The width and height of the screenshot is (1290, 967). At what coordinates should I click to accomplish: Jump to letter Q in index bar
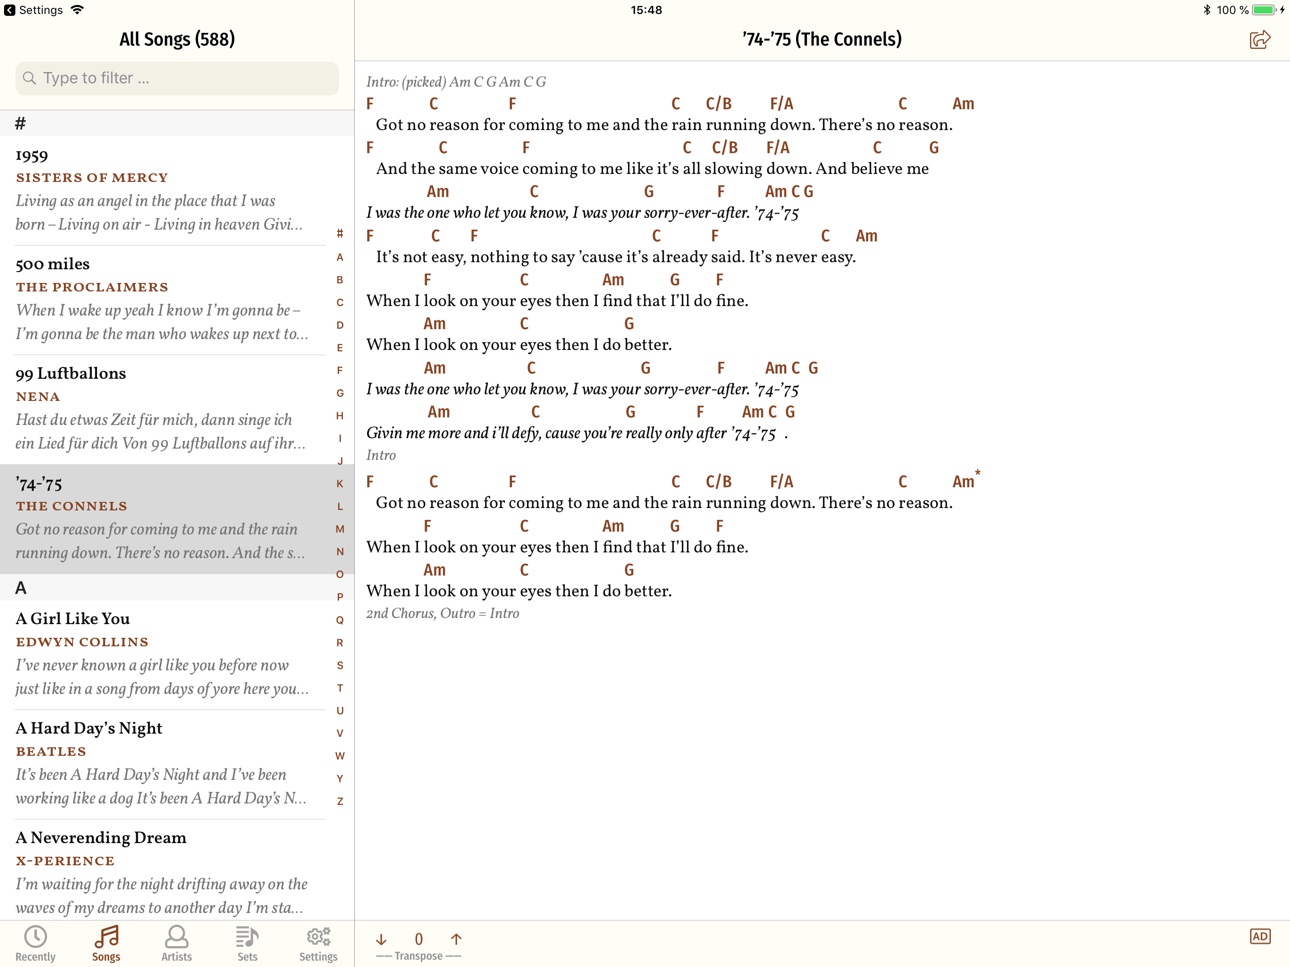point(340,620)
